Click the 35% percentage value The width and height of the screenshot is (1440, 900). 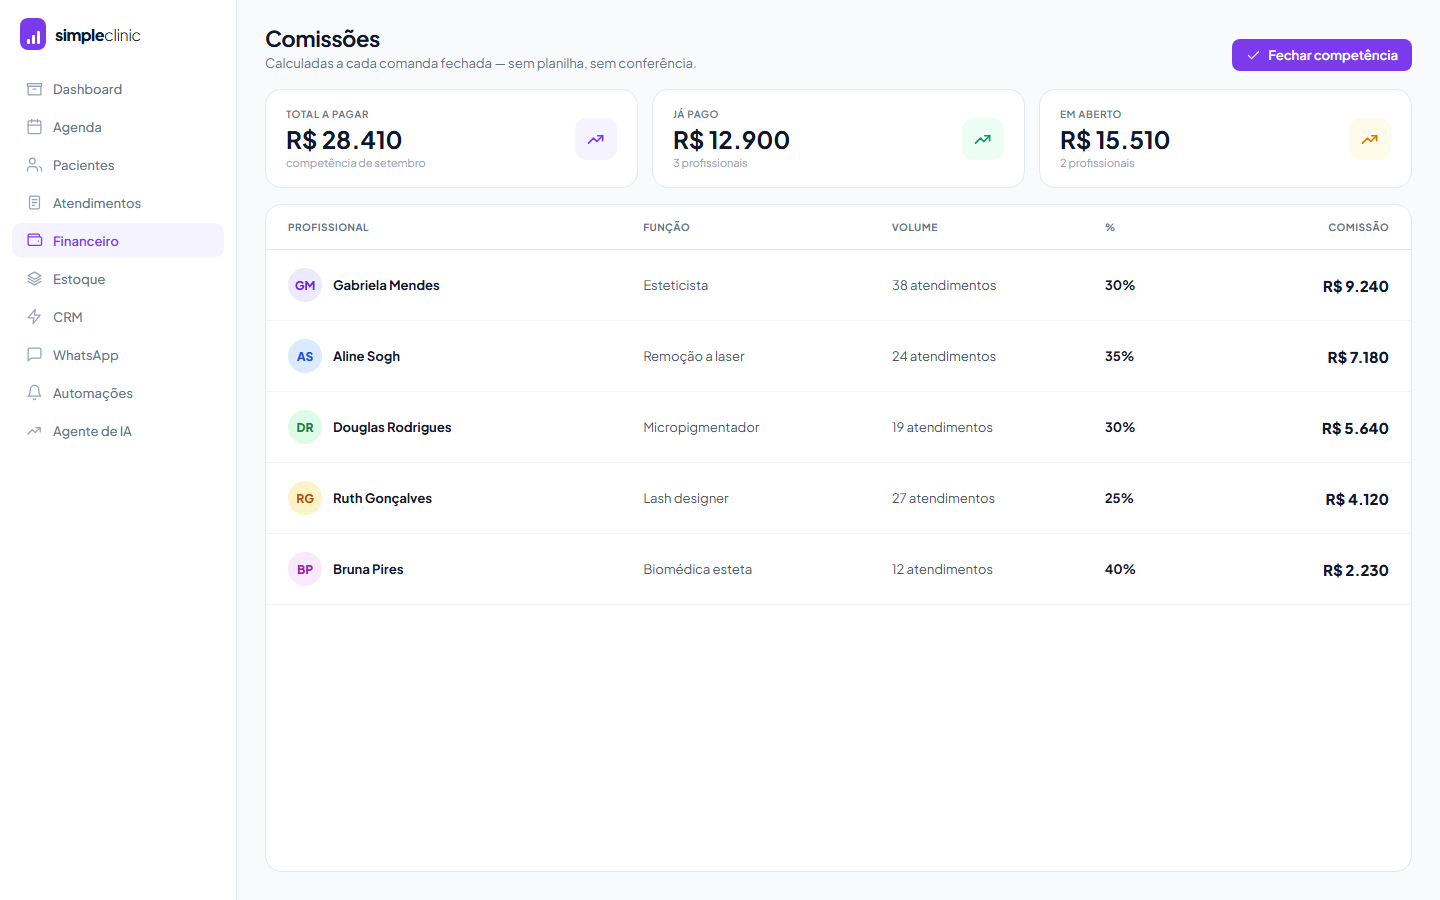pyautogui.click(x=1119, y=356)
